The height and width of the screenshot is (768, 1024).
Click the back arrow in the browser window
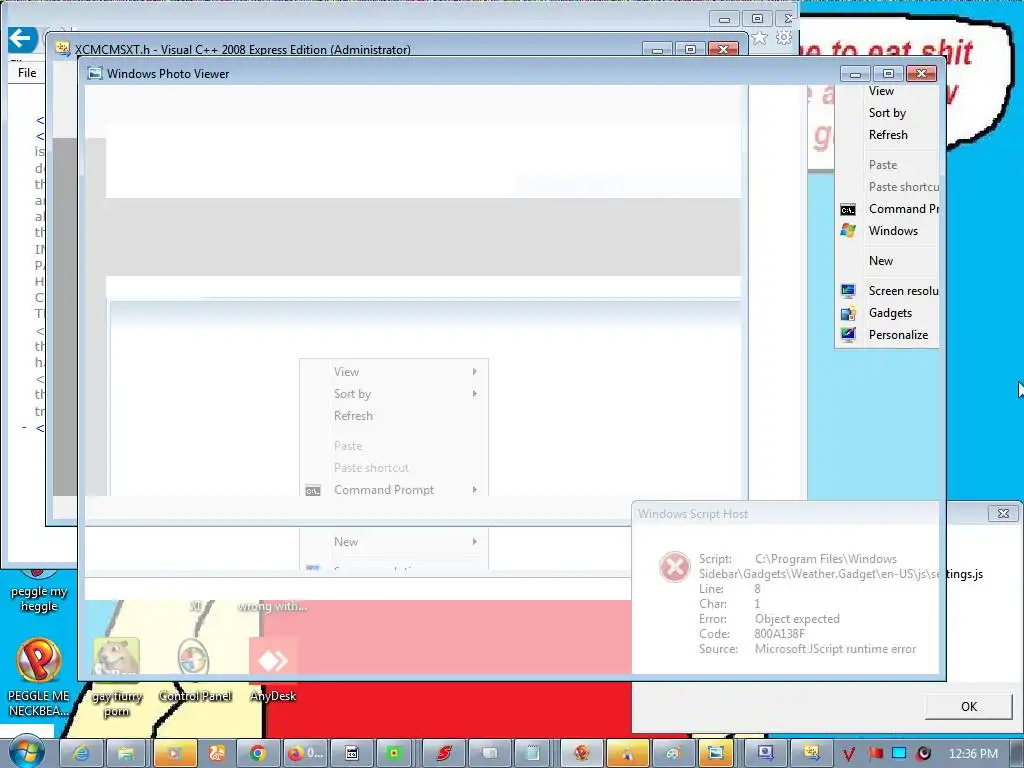(x=22, y=39)
